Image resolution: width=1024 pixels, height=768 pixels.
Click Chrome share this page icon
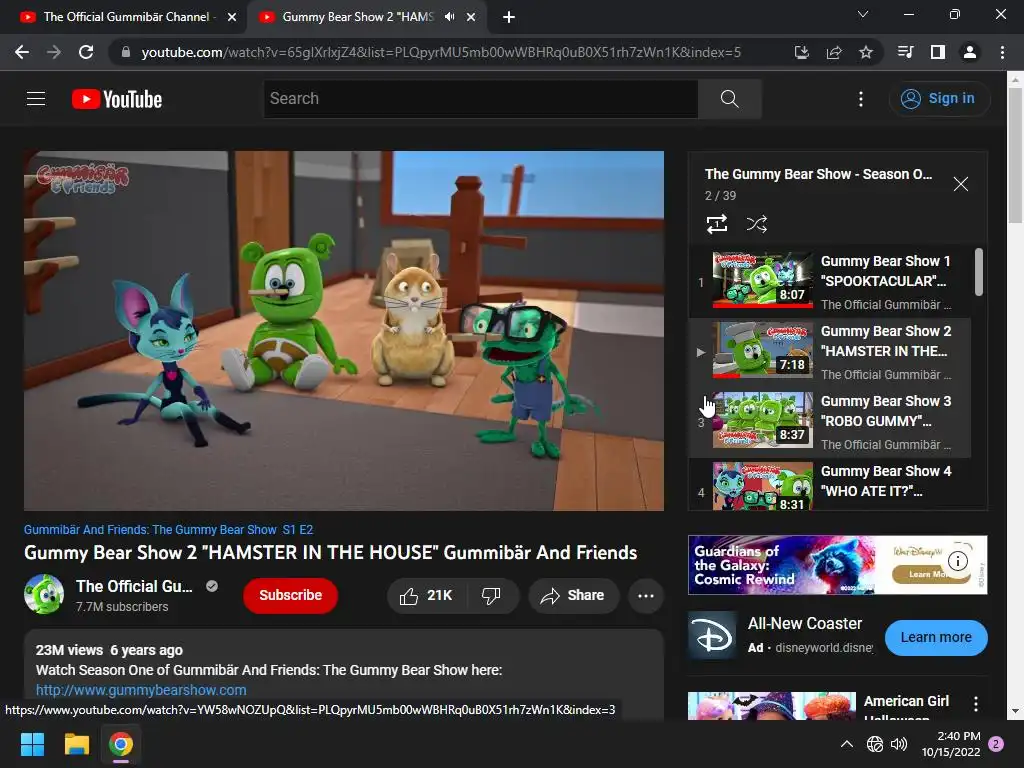point(834,52)
